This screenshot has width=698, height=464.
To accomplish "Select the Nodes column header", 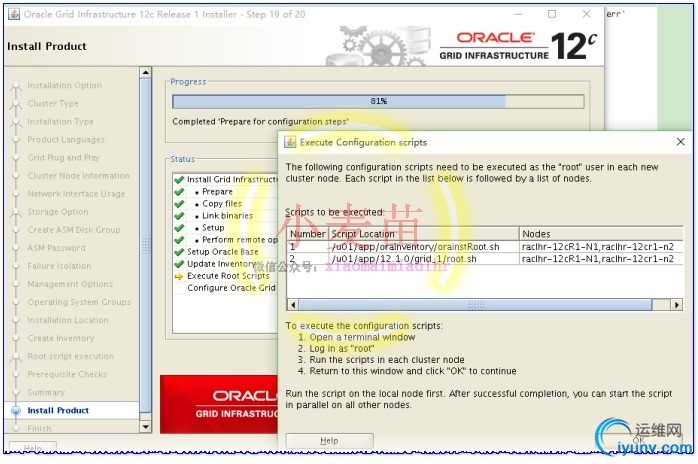I will pyautogui.click(x=601, y=234).
